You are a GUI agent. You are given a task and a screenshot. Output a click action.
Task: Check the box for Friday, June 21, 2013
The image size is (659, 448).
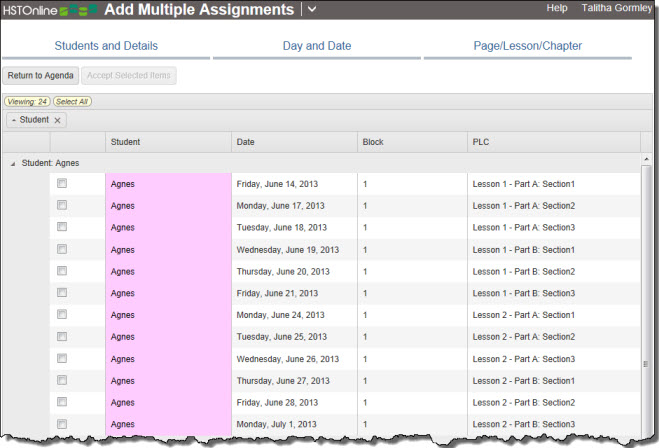pyautogui.click(x=62, y=293)
